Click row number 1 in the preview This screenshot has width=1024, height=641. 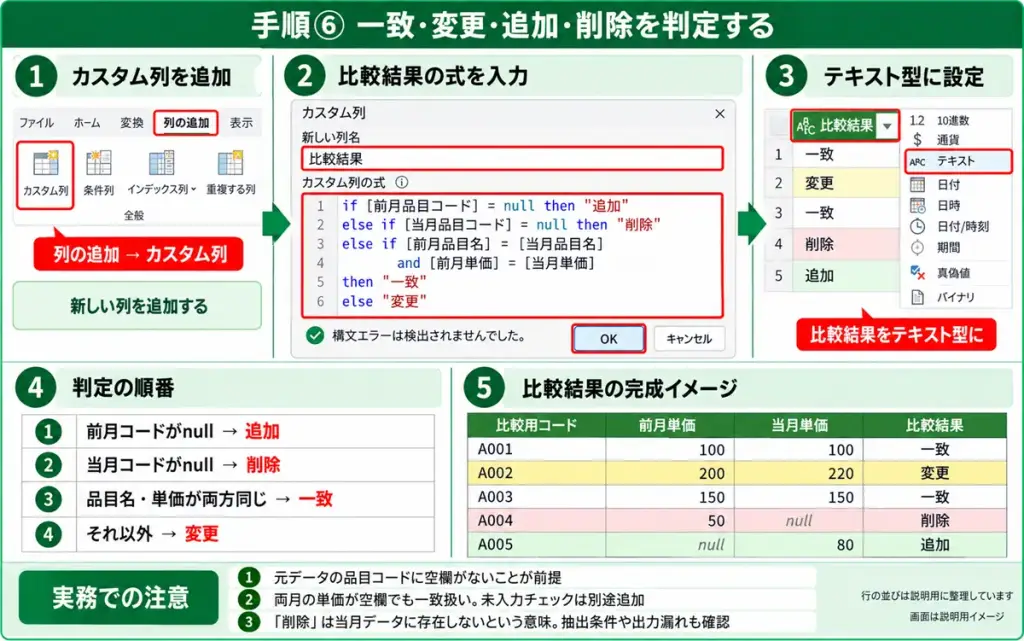(778, 155)
